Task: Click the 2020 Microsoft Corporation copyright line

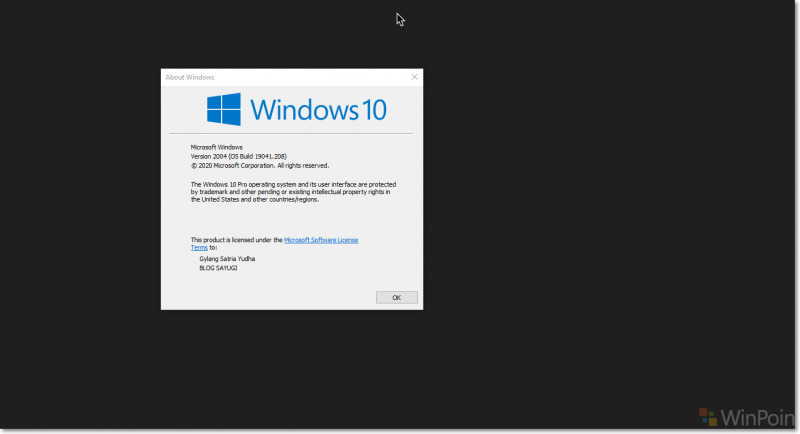Action: (260, 166)
